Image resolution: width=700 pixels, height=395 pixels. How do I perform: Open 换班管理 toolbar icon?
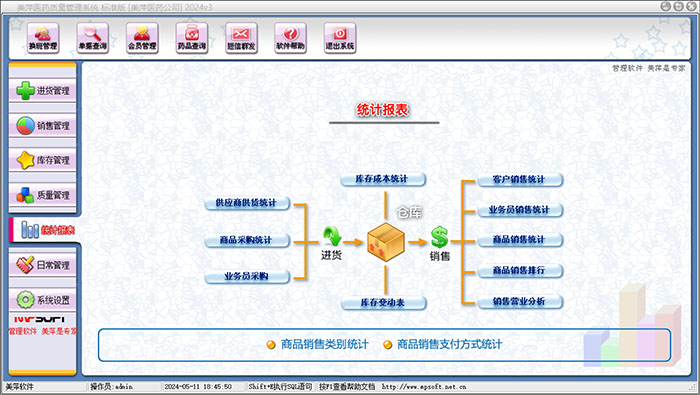(43, 38)
